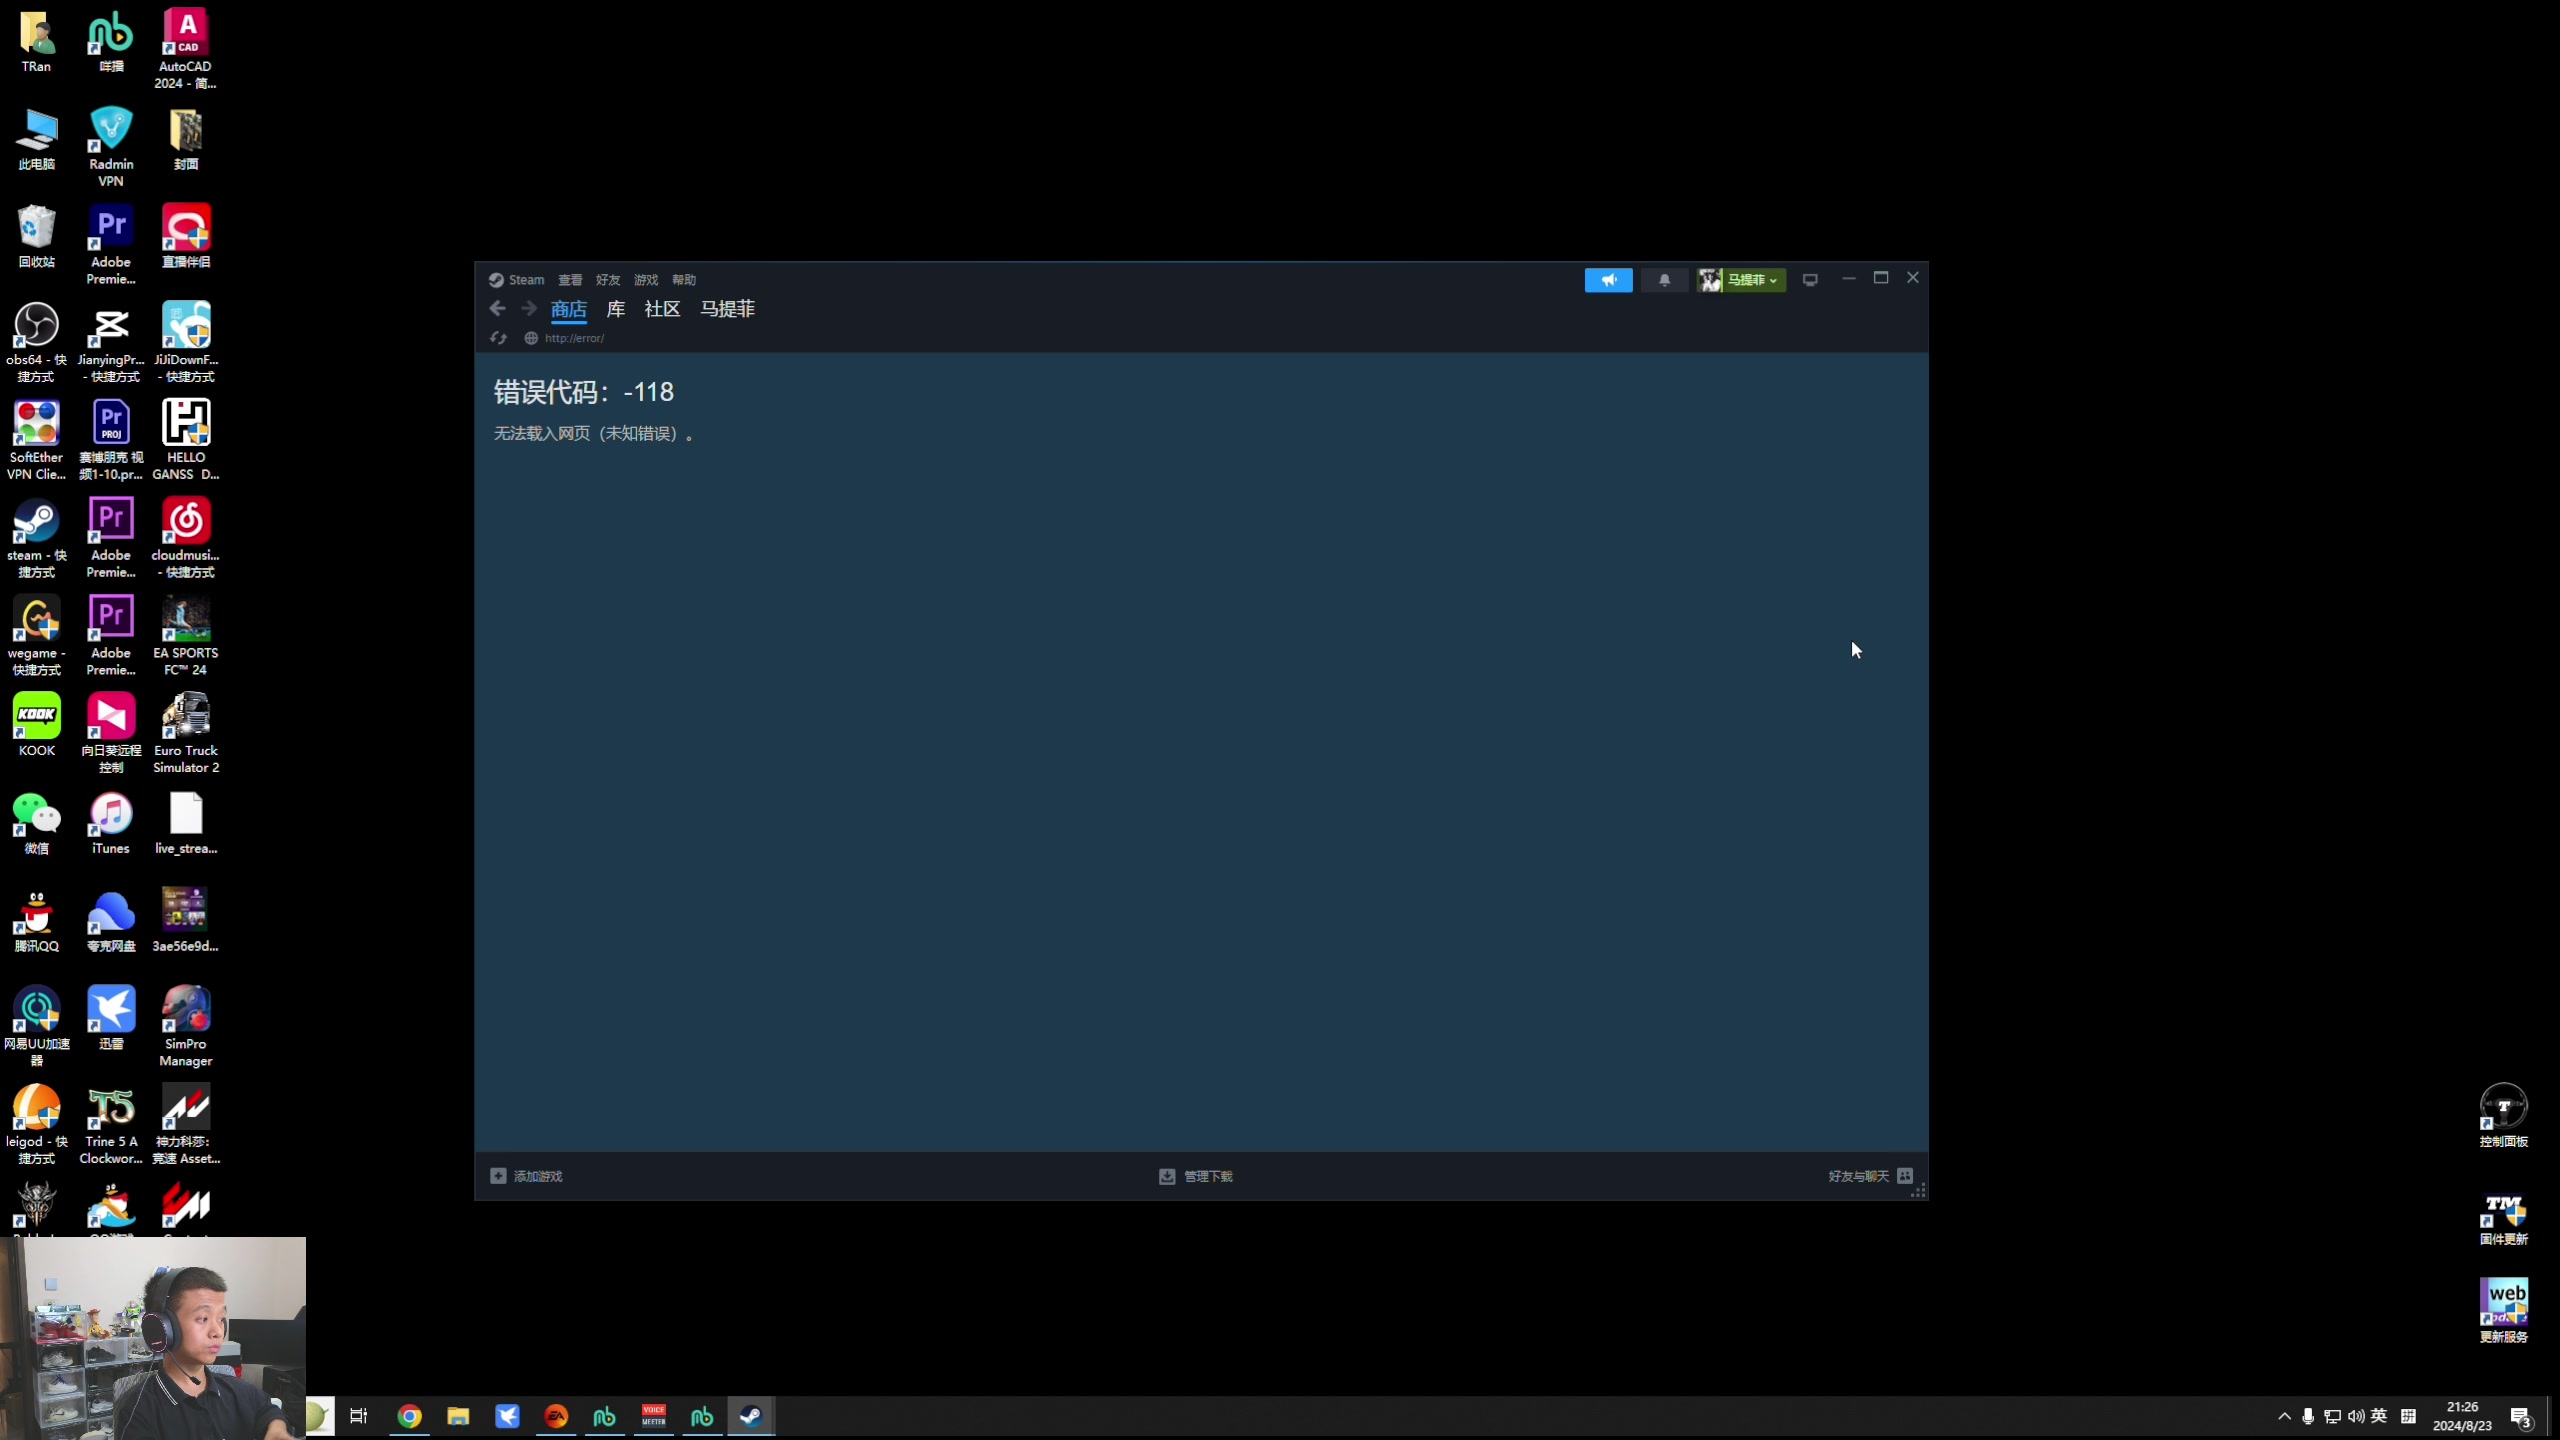Switch to the 库 tab
Screen dimensions: 2560x1440
coord(616,309)
